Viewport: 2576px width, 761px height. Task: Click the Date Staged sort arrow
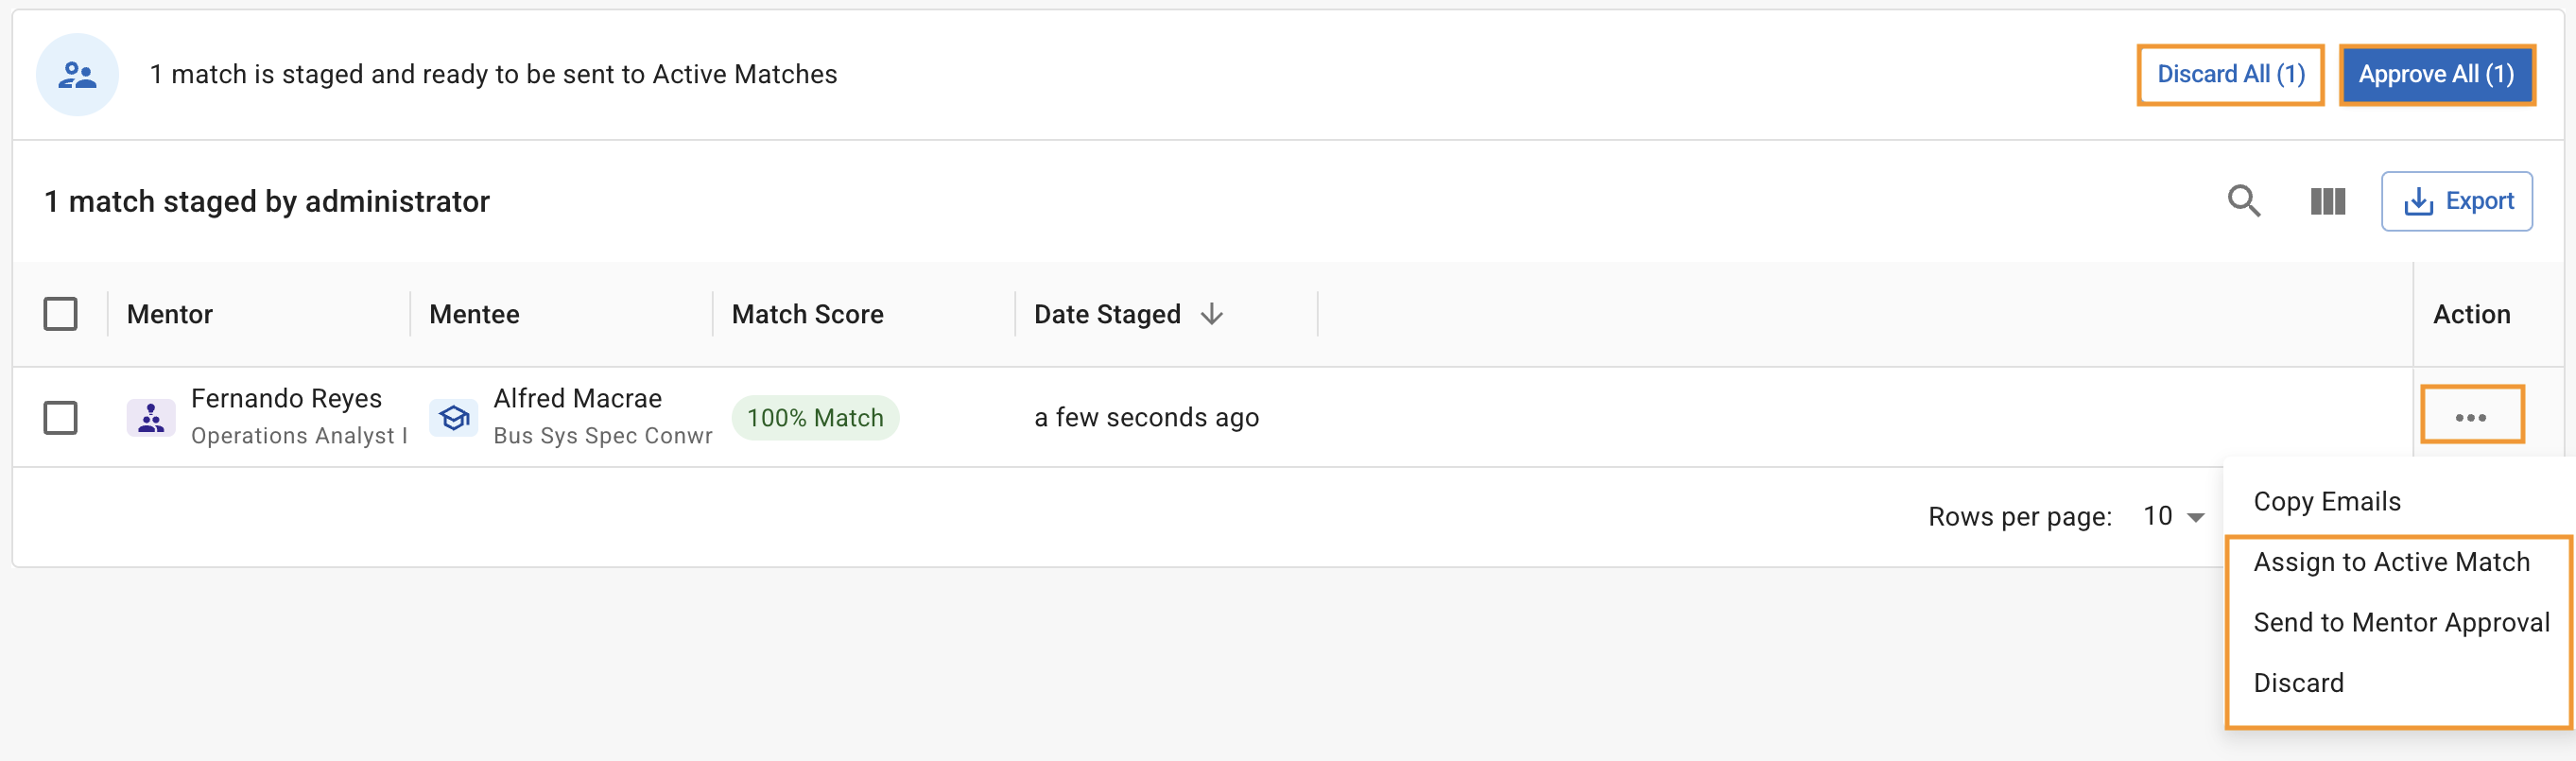1212,314
